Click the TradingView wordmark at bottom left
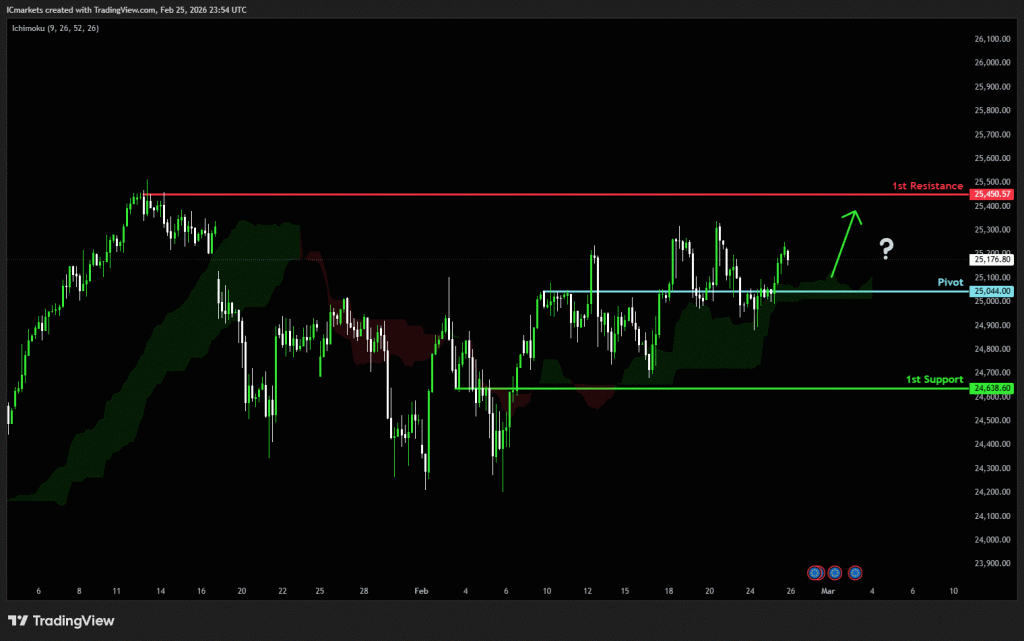This screenshot has height=641, width=1024. pos(74,621)
